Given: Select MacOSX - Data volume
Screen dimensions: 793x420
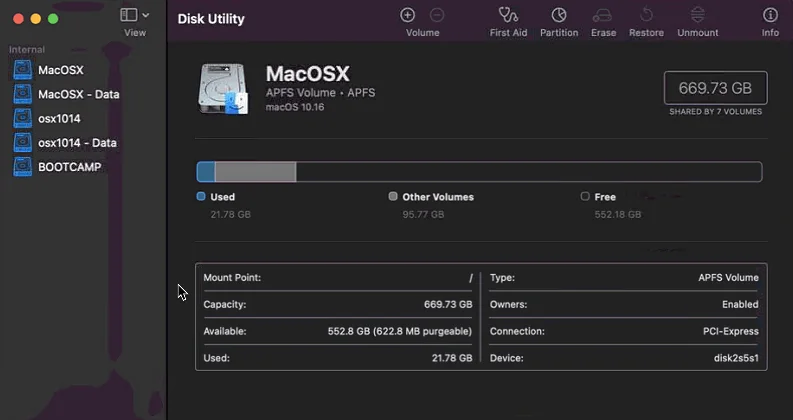Looking at the screenshot, I should (78, 94).
